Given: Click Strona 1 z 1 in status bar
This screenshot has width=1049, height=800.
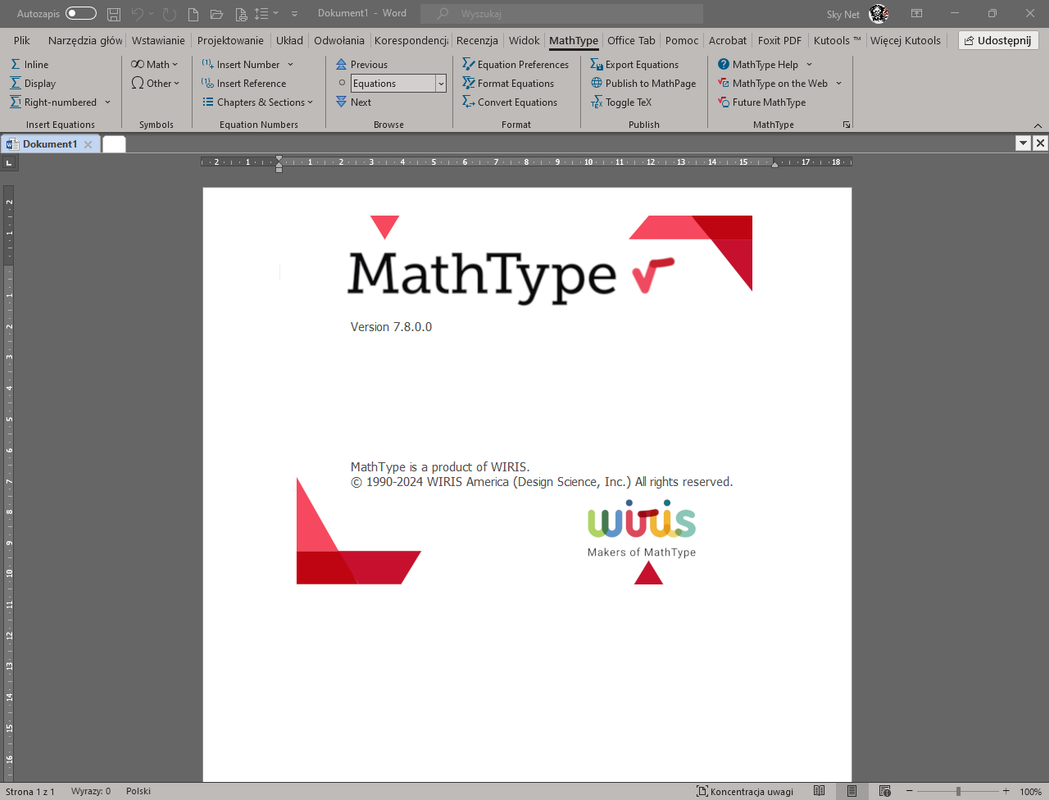Looking at the screenshot, I should tap(30, 791).
